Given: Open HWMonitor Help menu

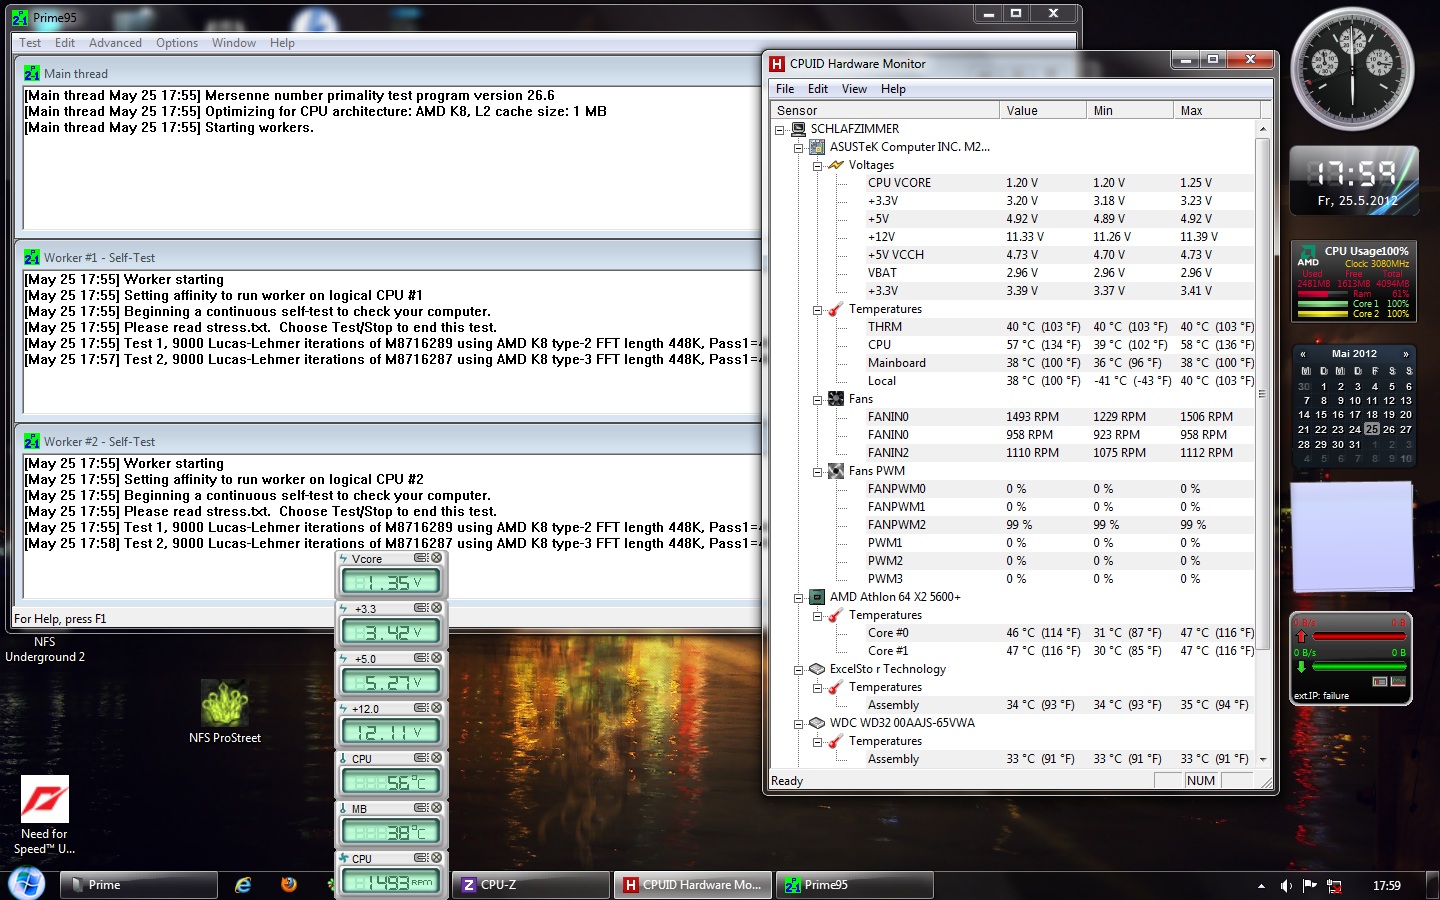Looking at the screenshot, I should (893, 89).
